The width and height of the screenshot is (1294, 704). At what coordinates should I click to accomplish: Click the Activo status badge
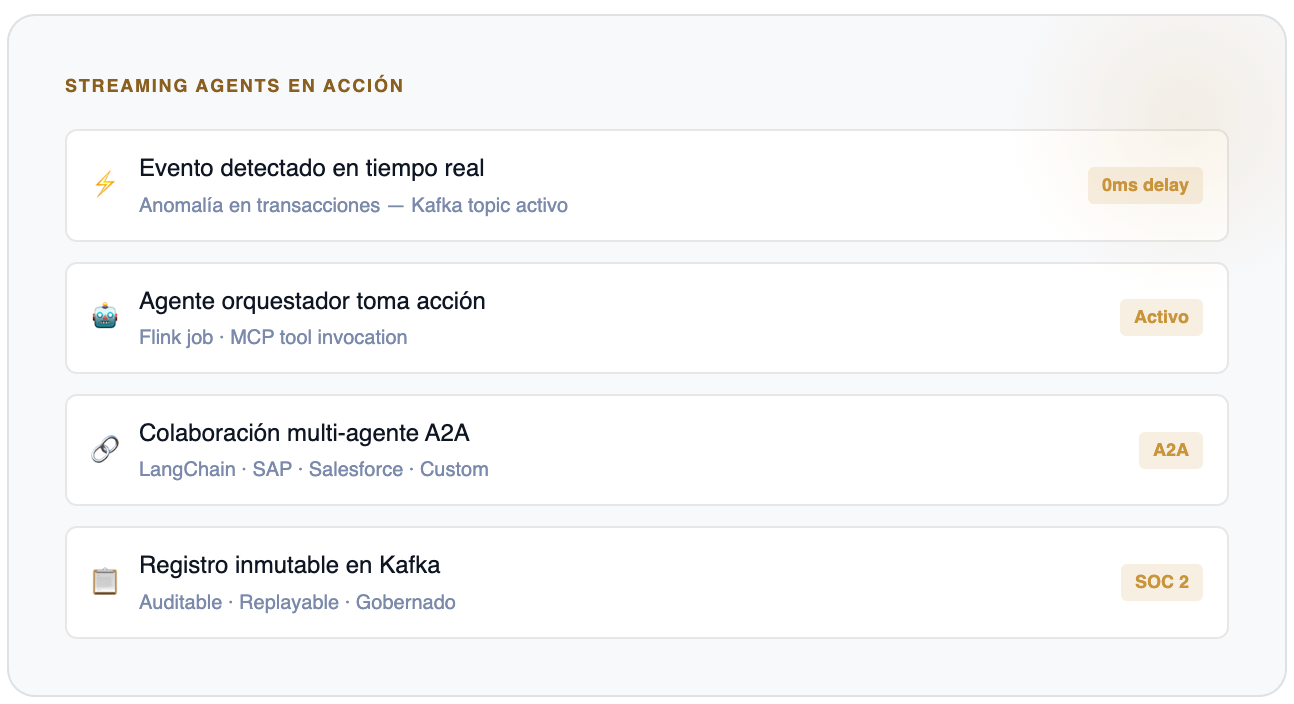point(1161,317)
